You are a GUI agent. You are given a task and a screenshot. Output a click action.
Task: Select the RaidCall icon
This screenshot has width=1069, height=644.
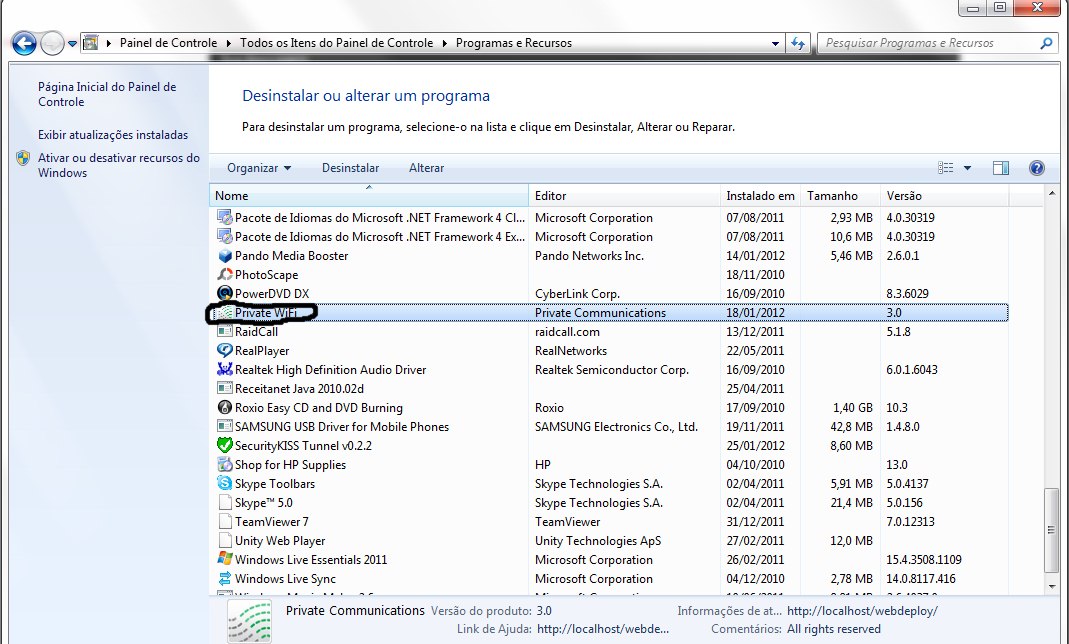click(224, 332)
